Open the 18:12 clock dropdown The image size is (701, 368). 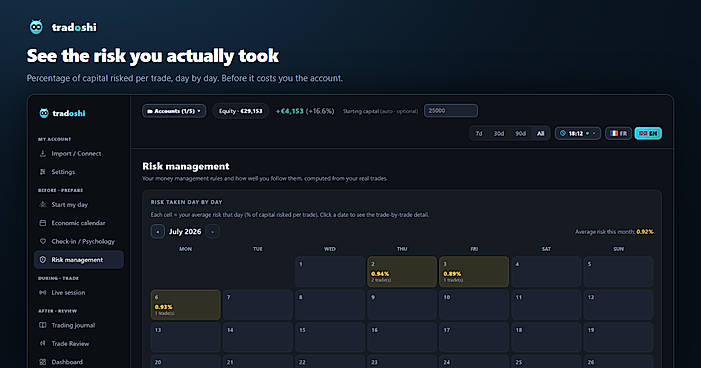pos(578,133)
